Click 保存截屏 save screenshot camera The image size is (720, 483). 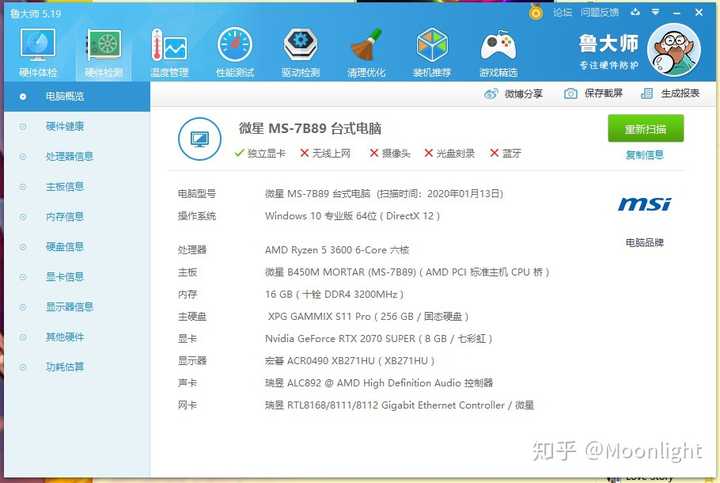pos(593,94)
